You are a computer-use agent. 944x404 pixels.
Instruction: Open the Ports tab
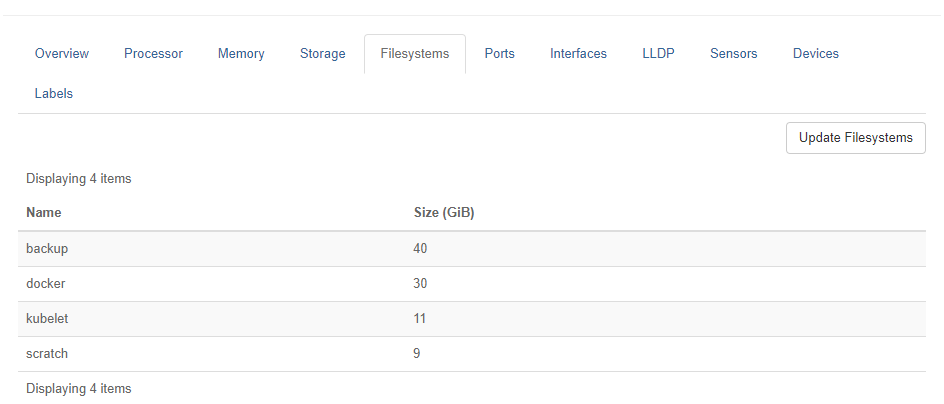point(499,54)
